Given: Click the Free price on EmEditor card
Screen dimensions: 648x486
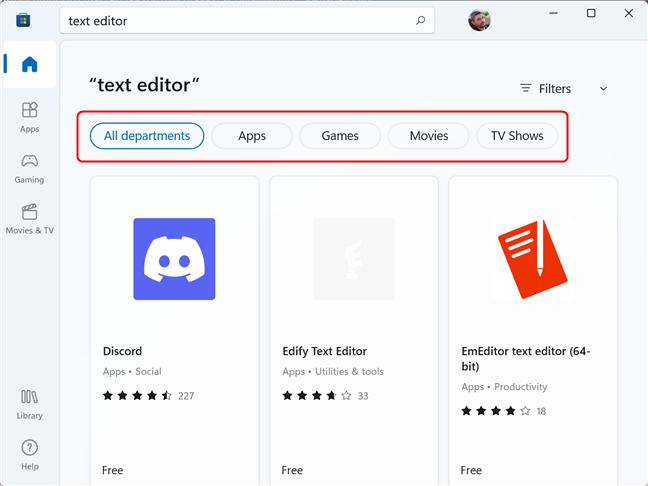Looking at the screenshot, I should coord(471,470).
